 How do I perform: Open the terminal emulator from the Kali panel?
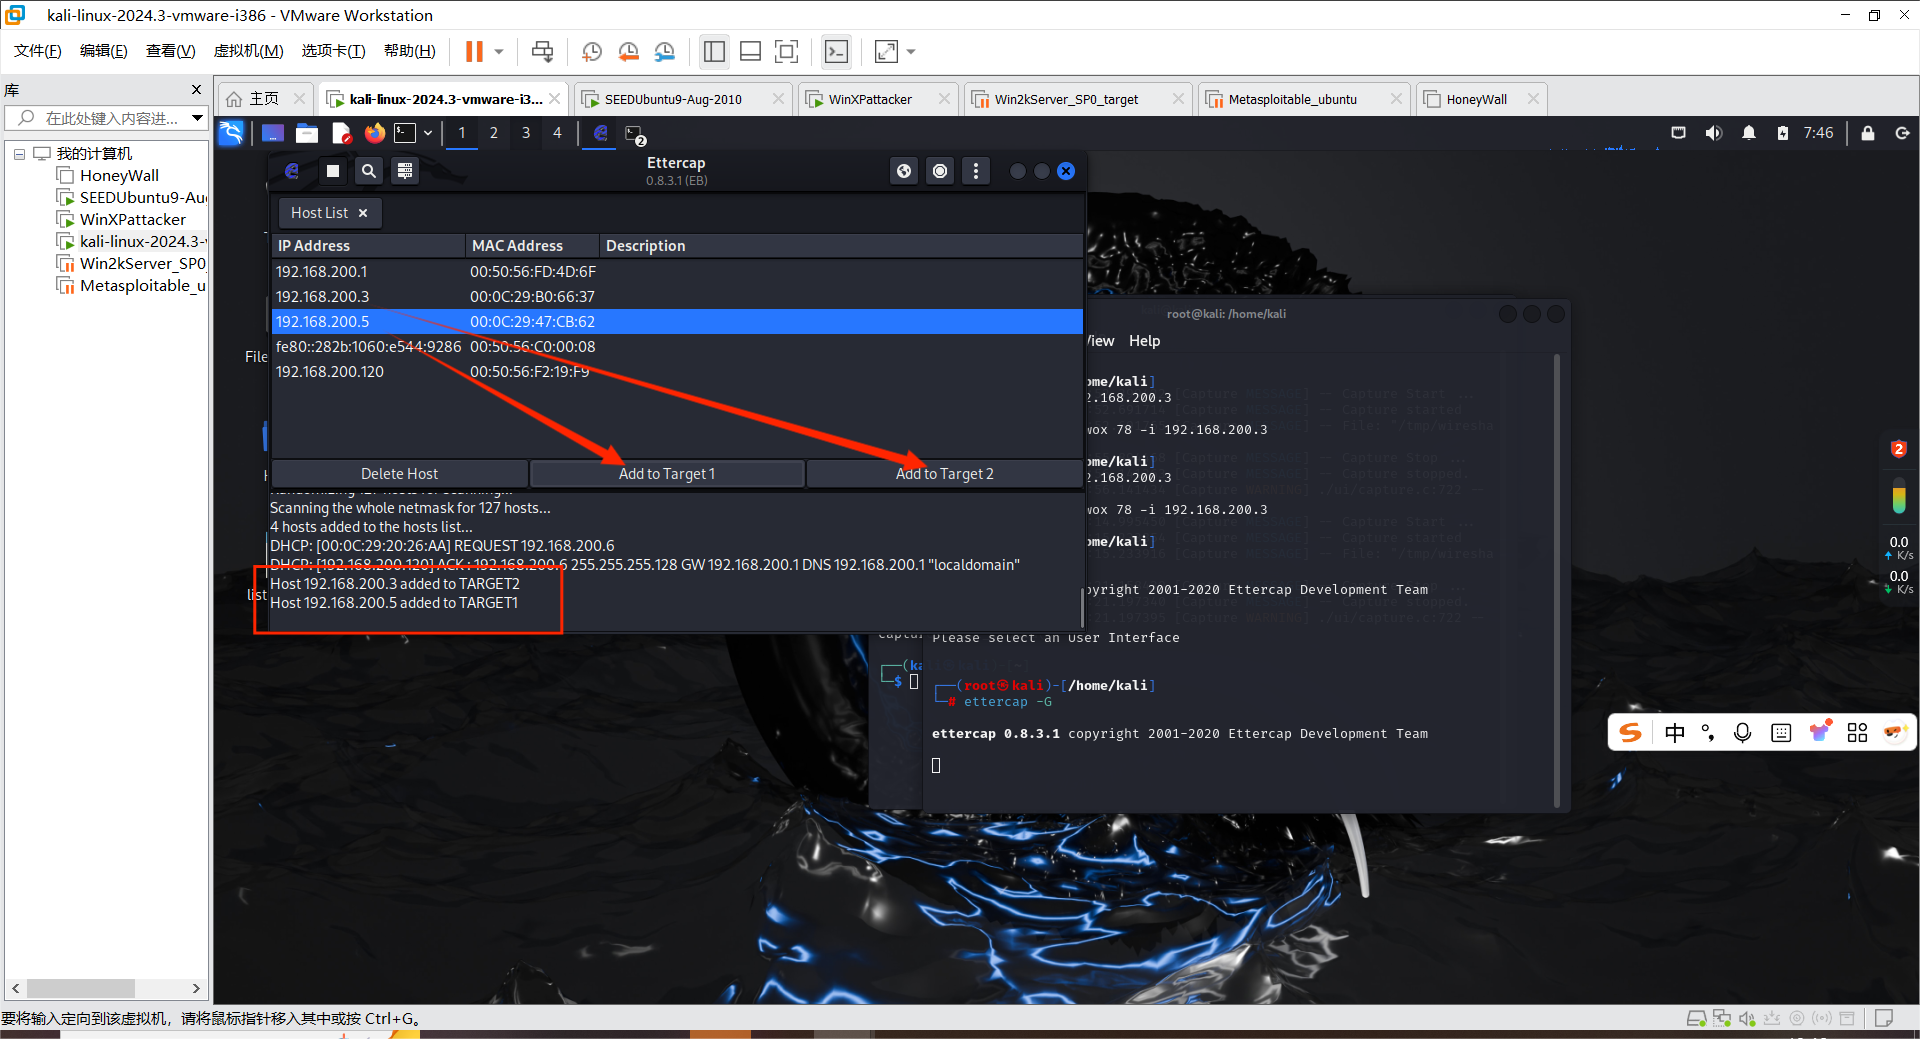click(405, 133)
